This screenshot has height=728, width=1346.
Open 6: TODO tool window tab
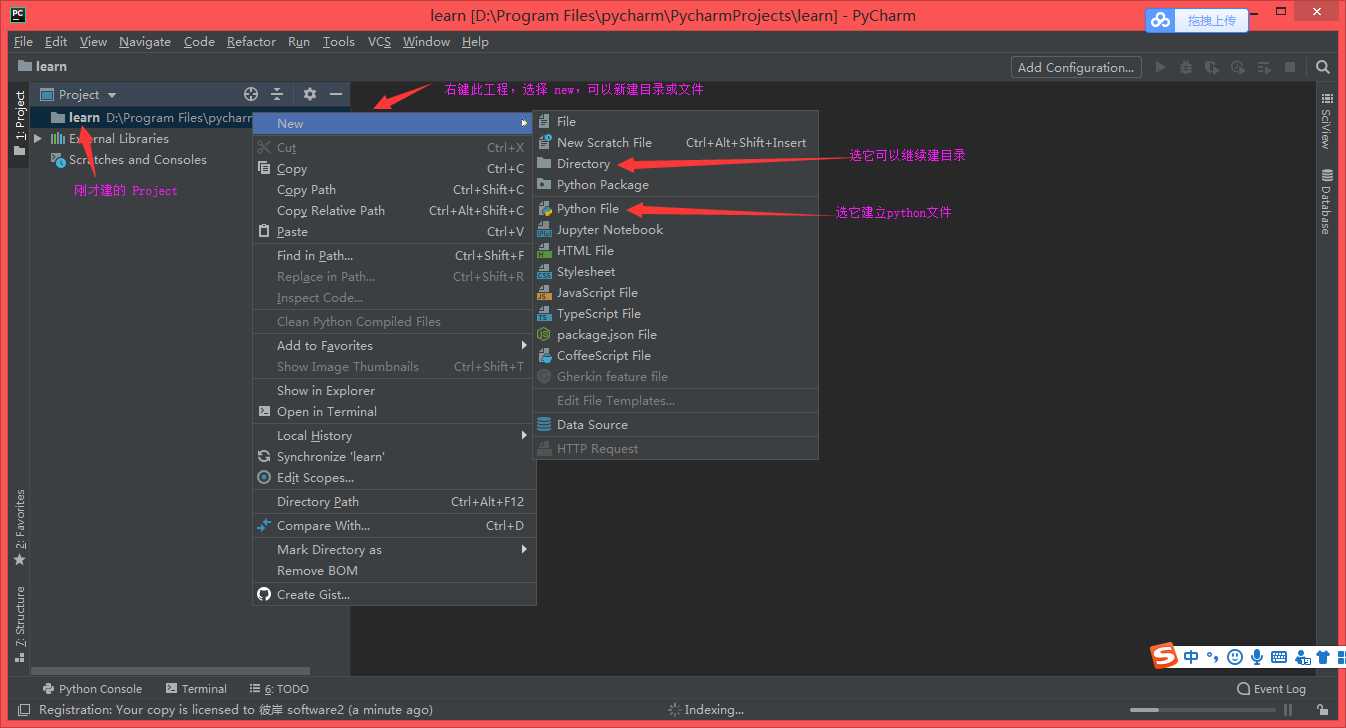279,689
